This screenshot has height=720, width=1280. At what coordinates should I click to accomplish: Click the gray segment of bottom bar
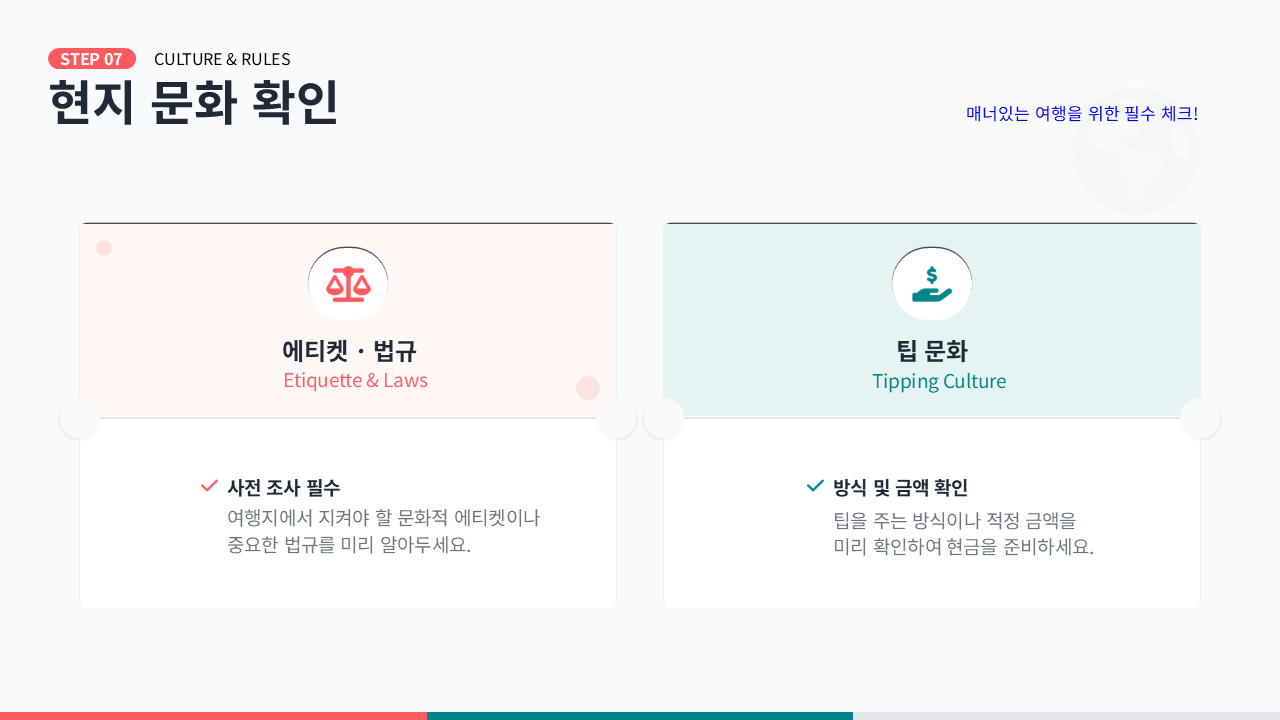click(1066, 715)
